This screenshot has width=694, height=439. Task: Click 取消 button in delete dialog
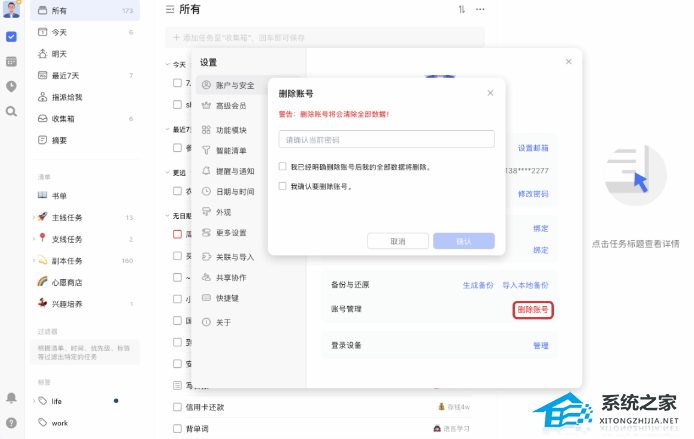point(397,241)
